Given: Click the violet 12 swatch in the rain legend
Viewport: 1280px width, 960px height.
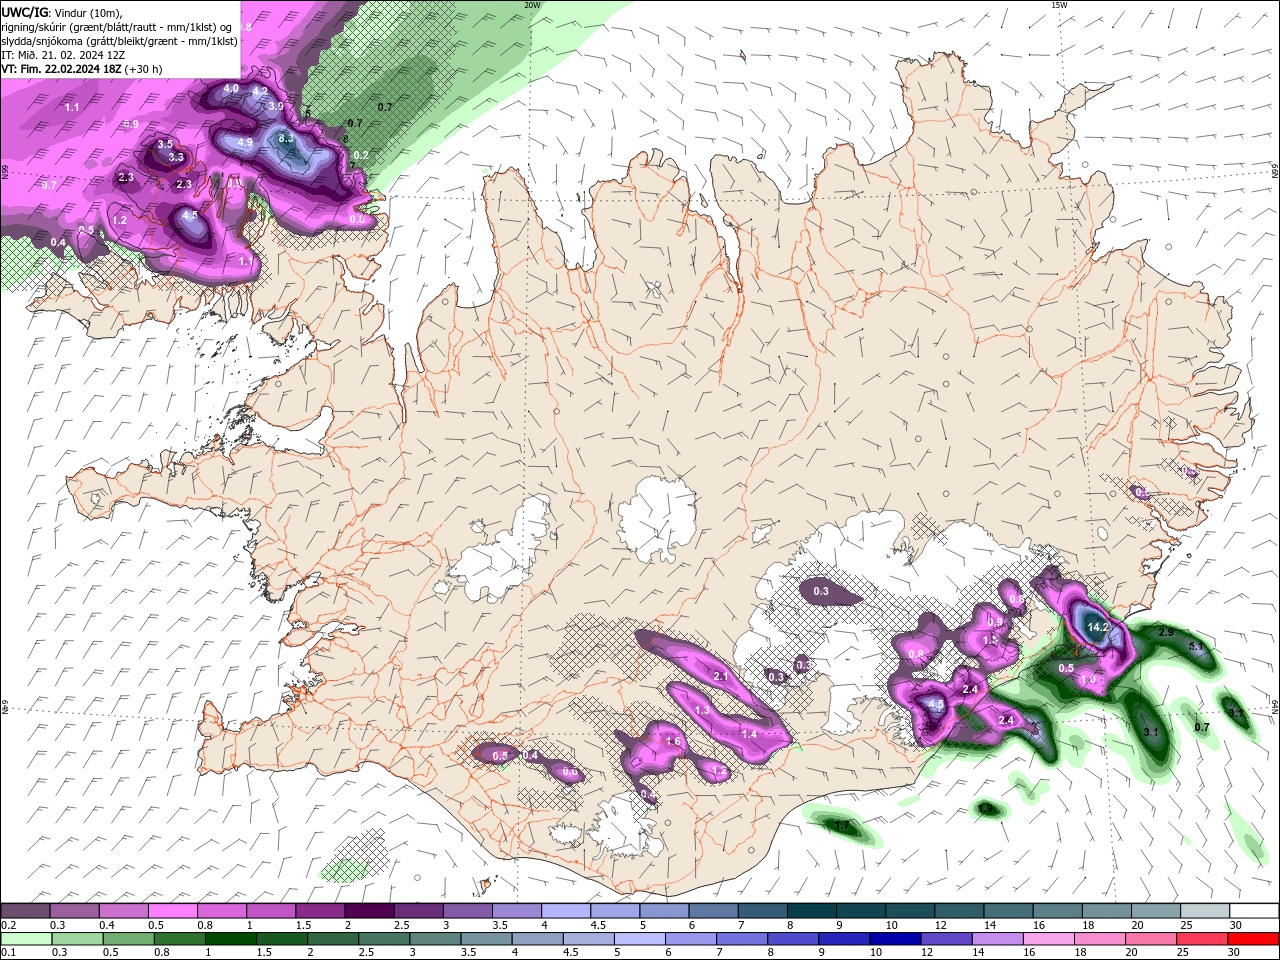Looking at the screenshot, I should (x=946, y=939).
